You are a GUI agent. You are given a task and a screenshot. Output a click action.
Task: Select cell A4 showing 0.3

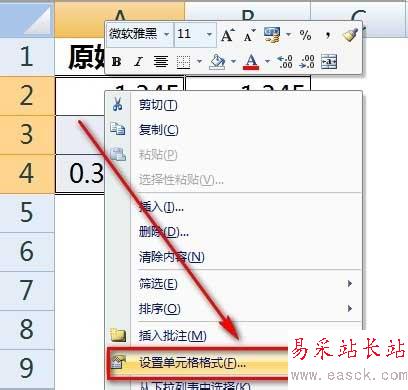click(x=80, y=174)
